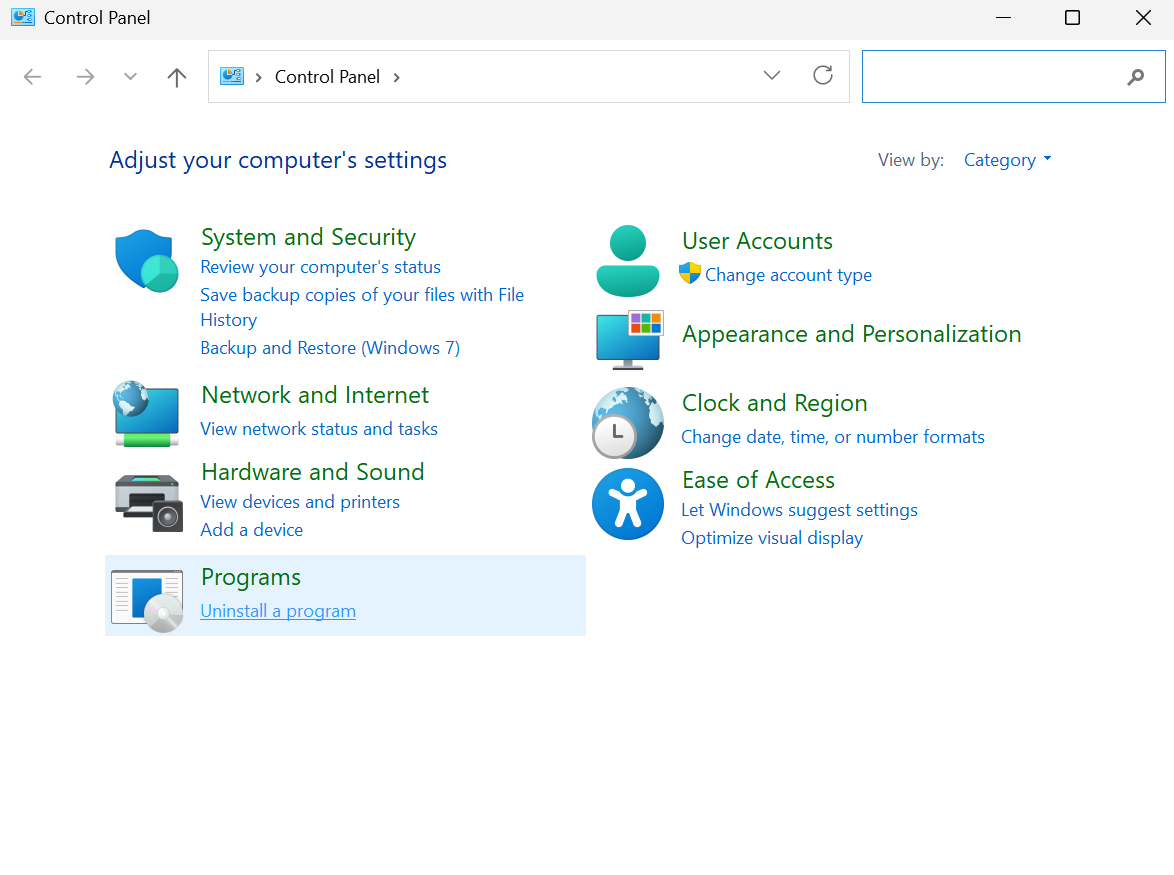This screenshot has width=1174, height=875.
Task: Expand the address bar history dropdown
Action: tap(772, 76)
